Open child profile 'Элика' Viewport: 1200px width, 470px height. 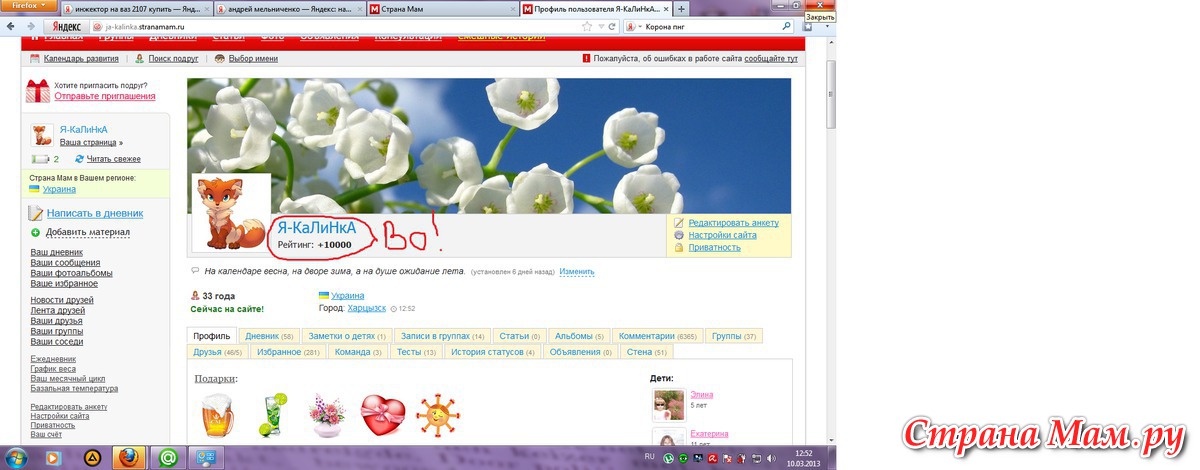pos(701,395)
